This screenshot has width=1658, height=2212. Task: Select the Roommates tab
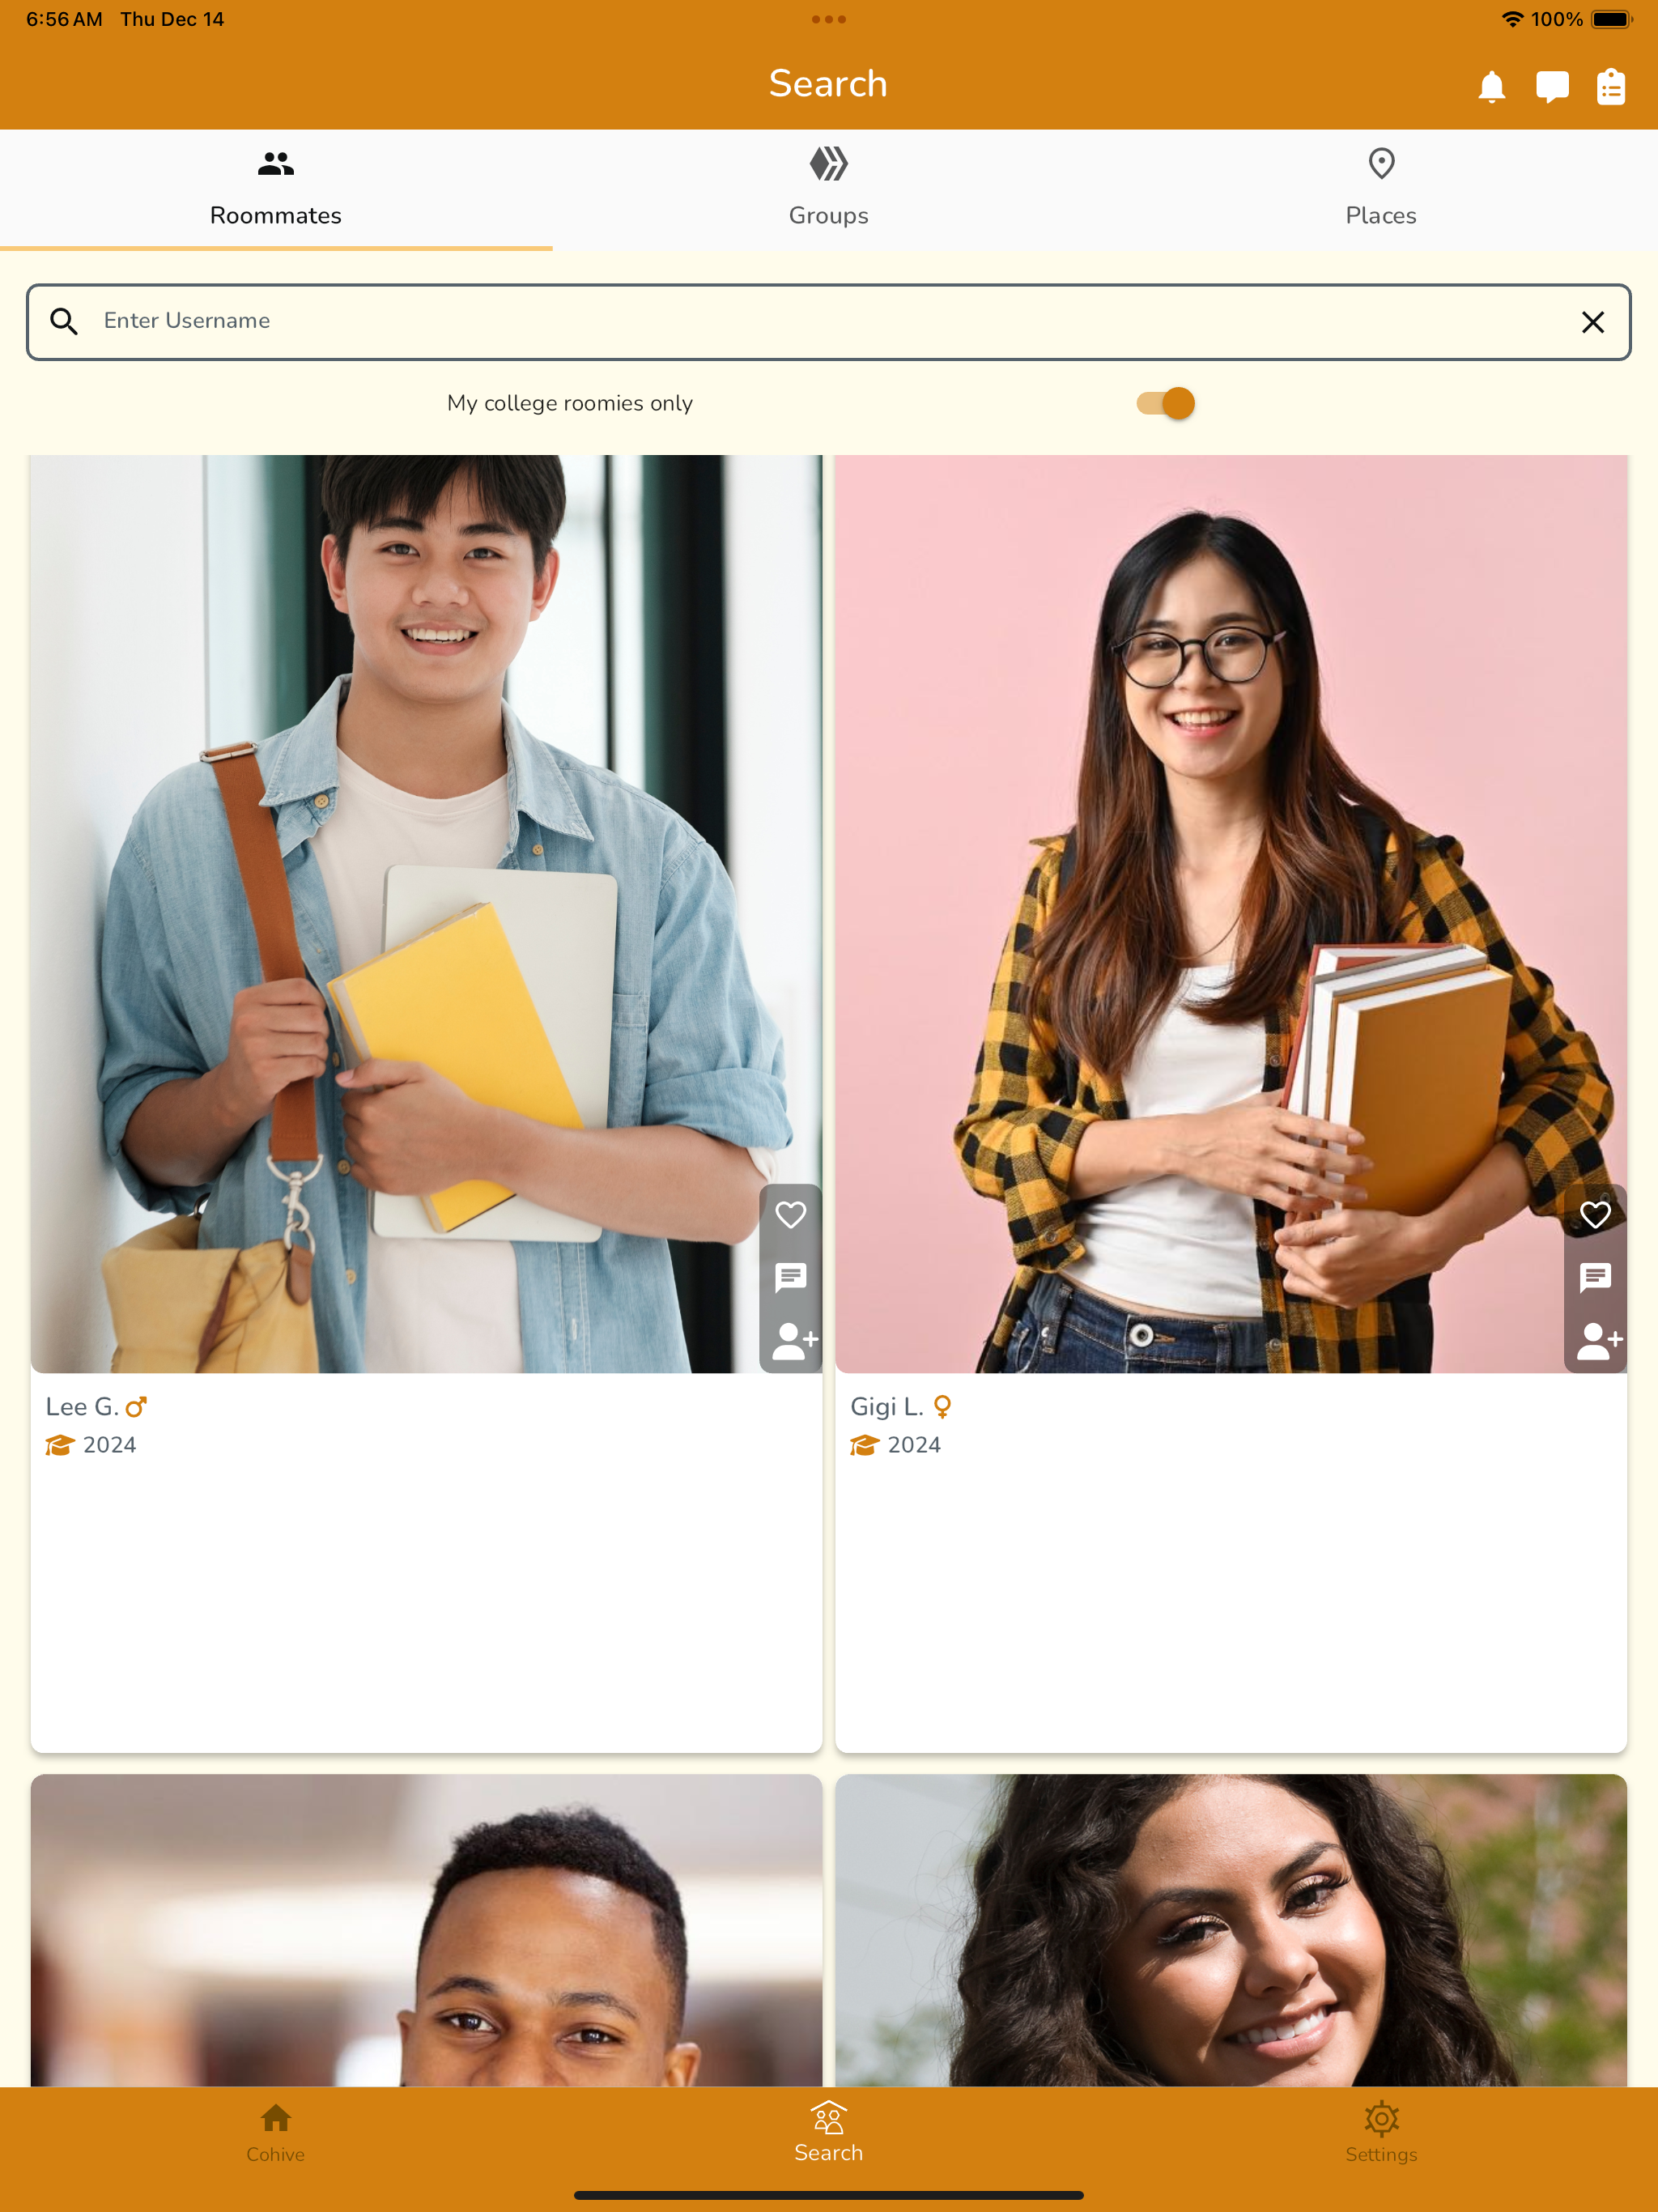pos(276,189)
